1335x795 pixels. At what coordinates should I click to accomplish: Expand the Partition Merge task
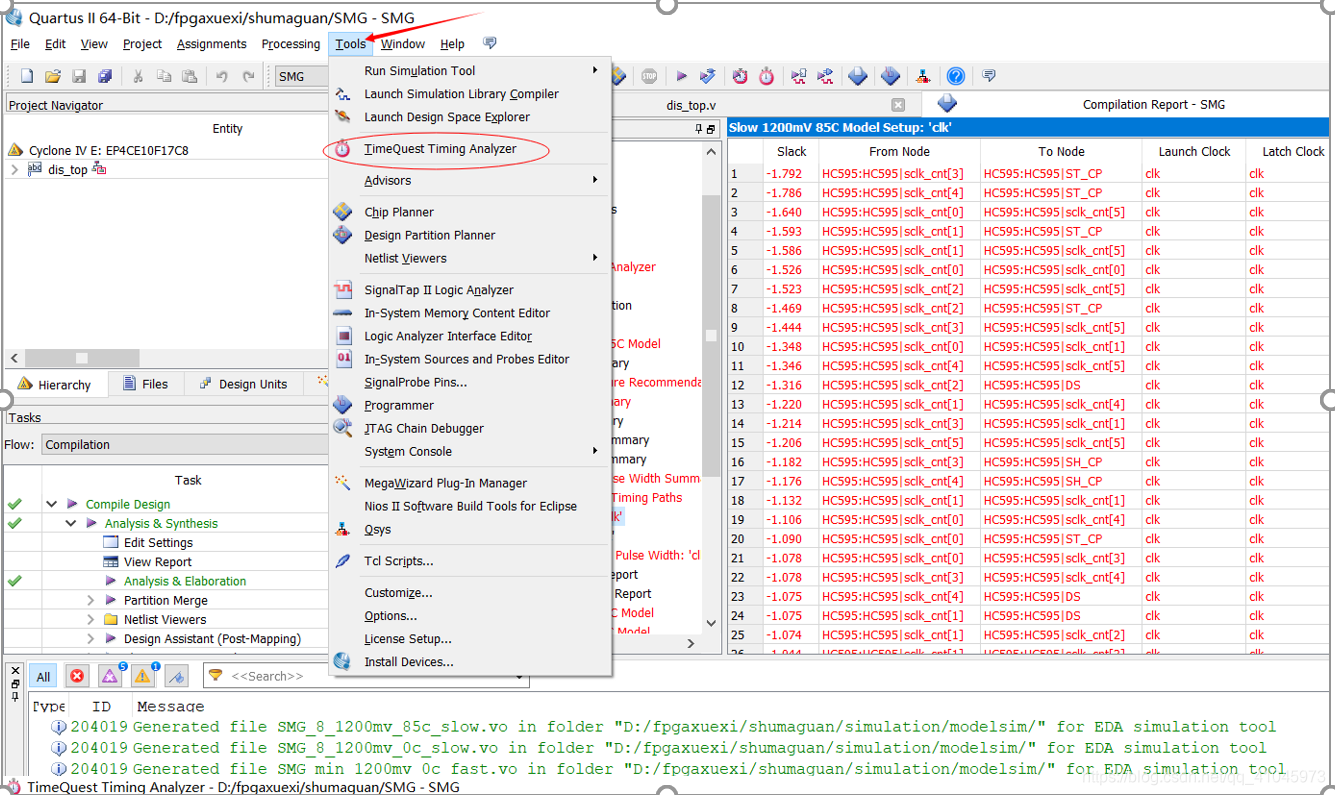[x=90, y=600]
